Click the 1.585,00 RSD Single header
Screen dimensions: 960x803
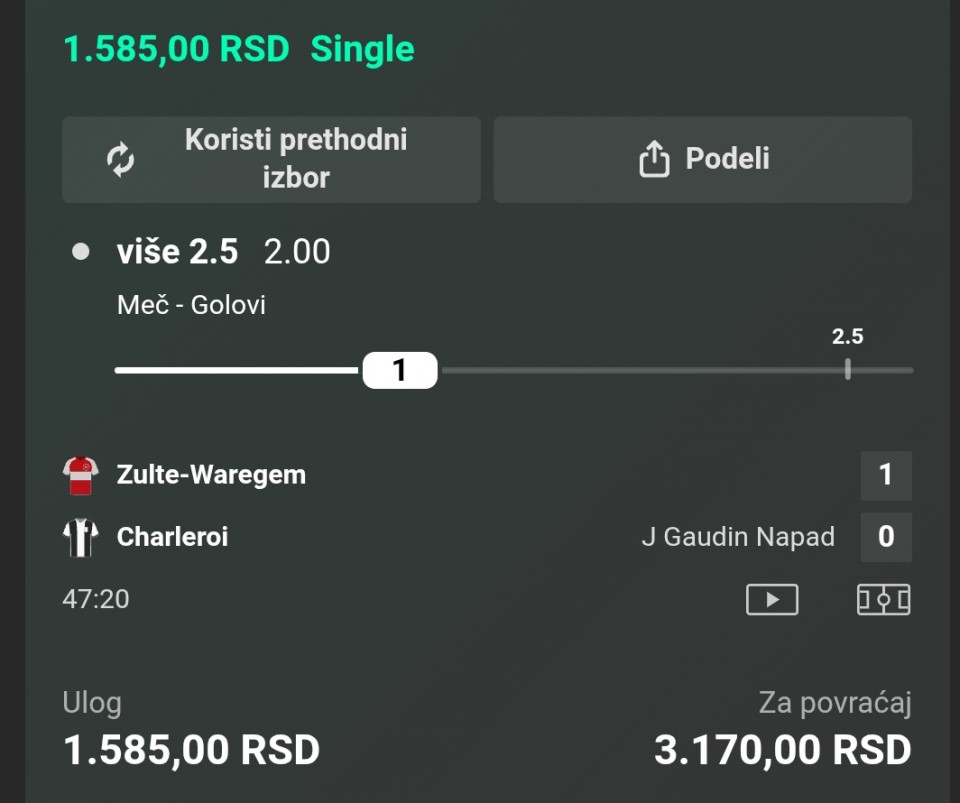pyautogui.click(x=238, y=49)
